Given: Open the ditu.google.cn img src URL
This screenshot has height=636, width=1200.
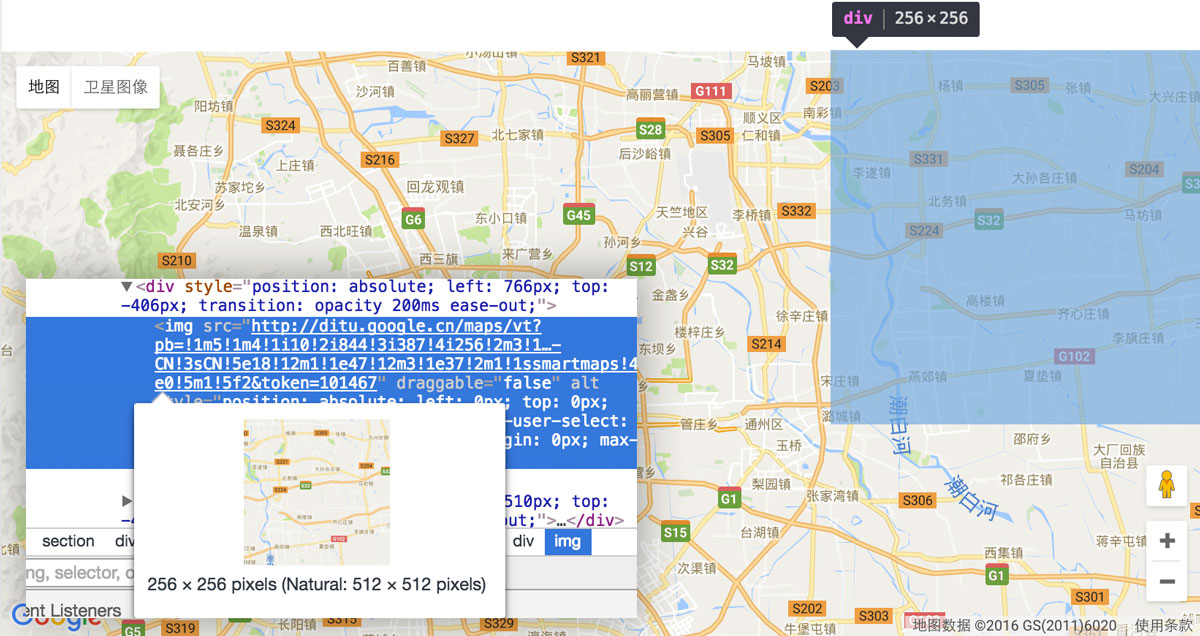Looking at the screenshot, I should 395,354.
